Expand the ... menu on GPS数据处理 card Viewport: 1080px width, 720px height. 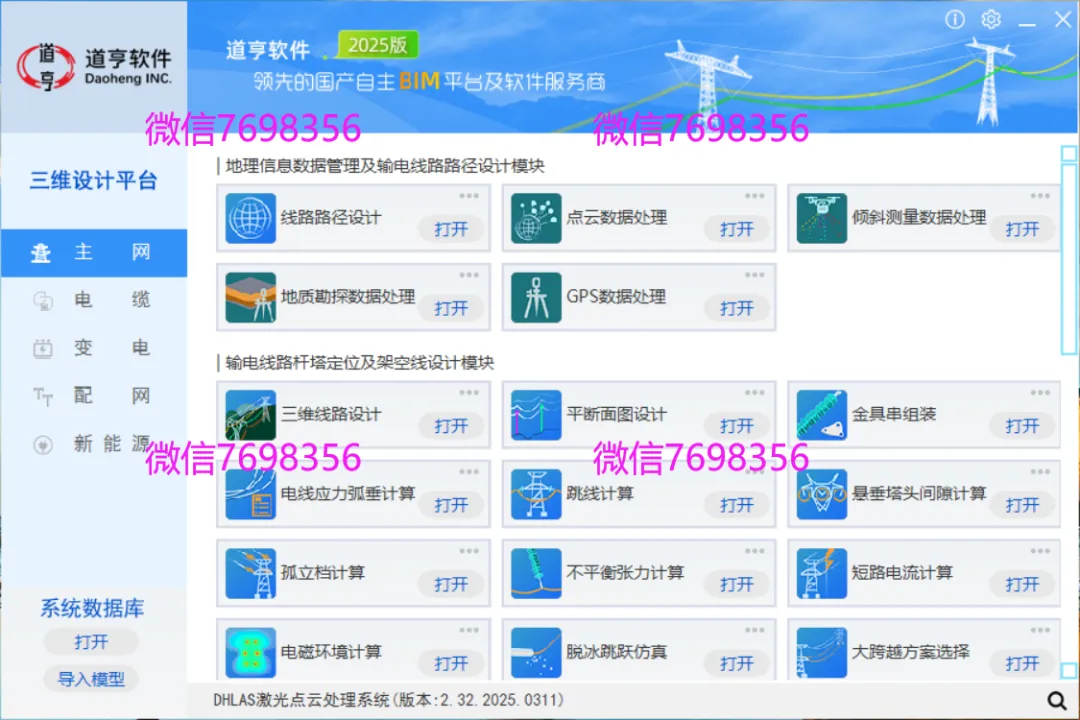point(754,276)
